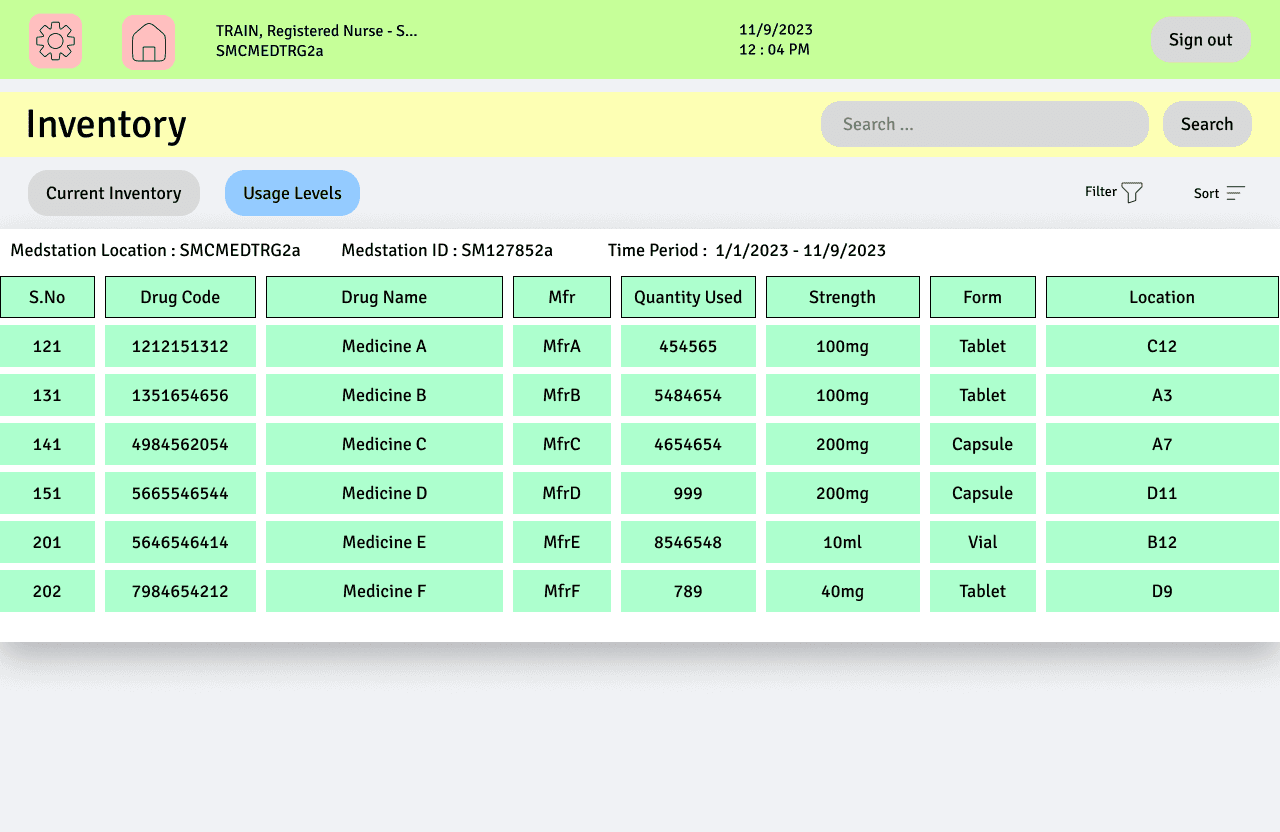Click the Quantity Used column header

(688, 297)
